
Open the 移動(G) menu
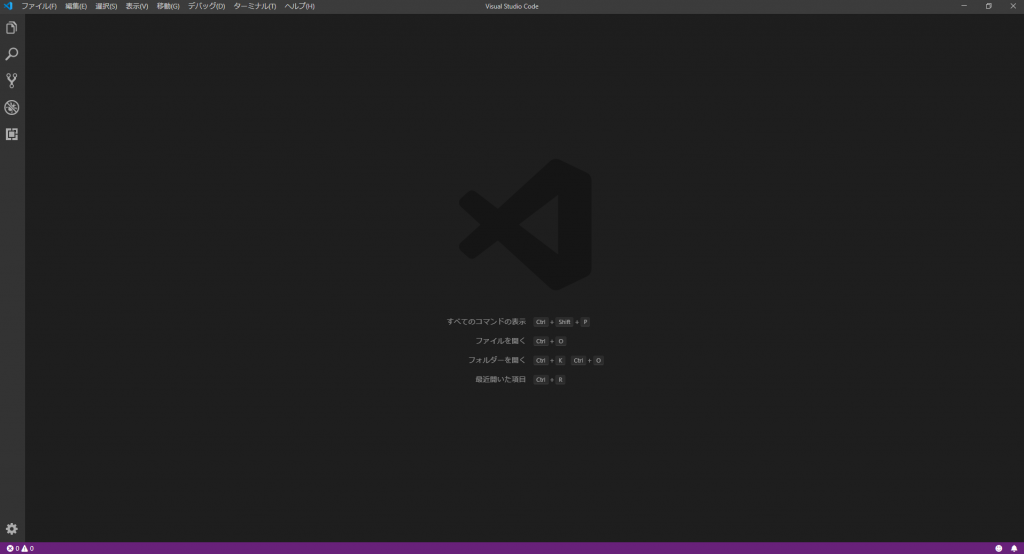[x=168, y=6]
